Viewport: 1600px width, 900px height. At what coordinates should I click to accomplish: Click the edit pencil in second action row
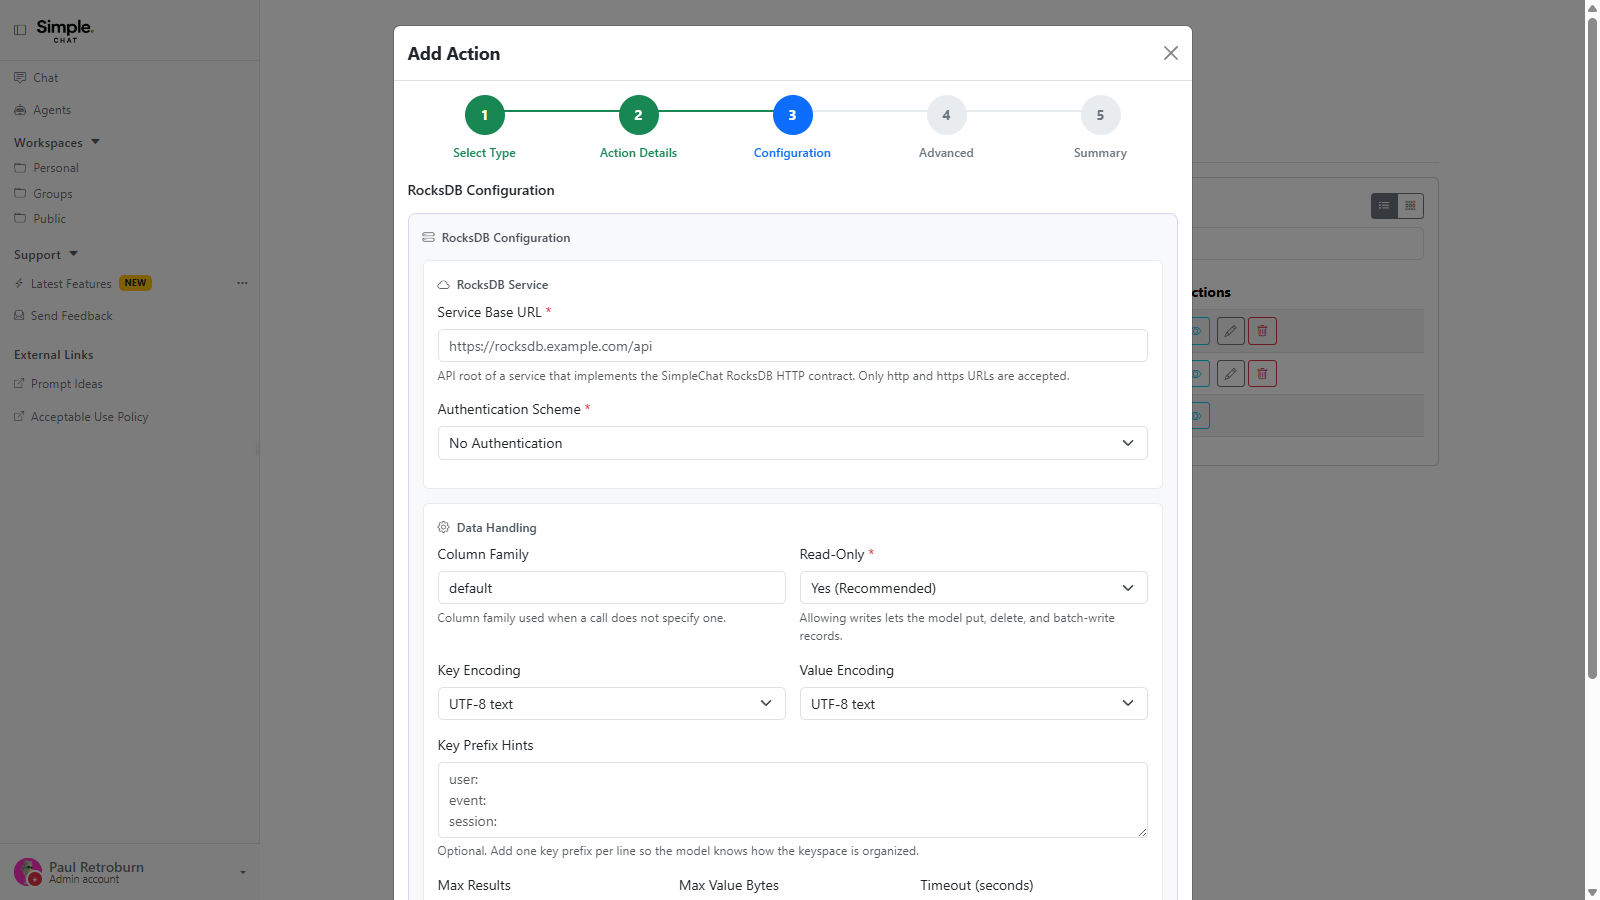1231,374
